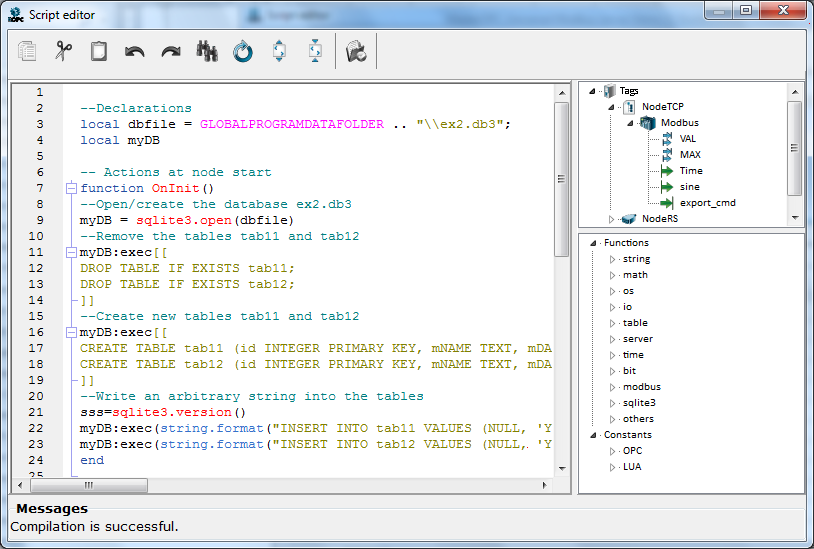
Task: Click the code editor vertical scrollbar thumb
Action: pyautogui.click(x=561, y=179)
